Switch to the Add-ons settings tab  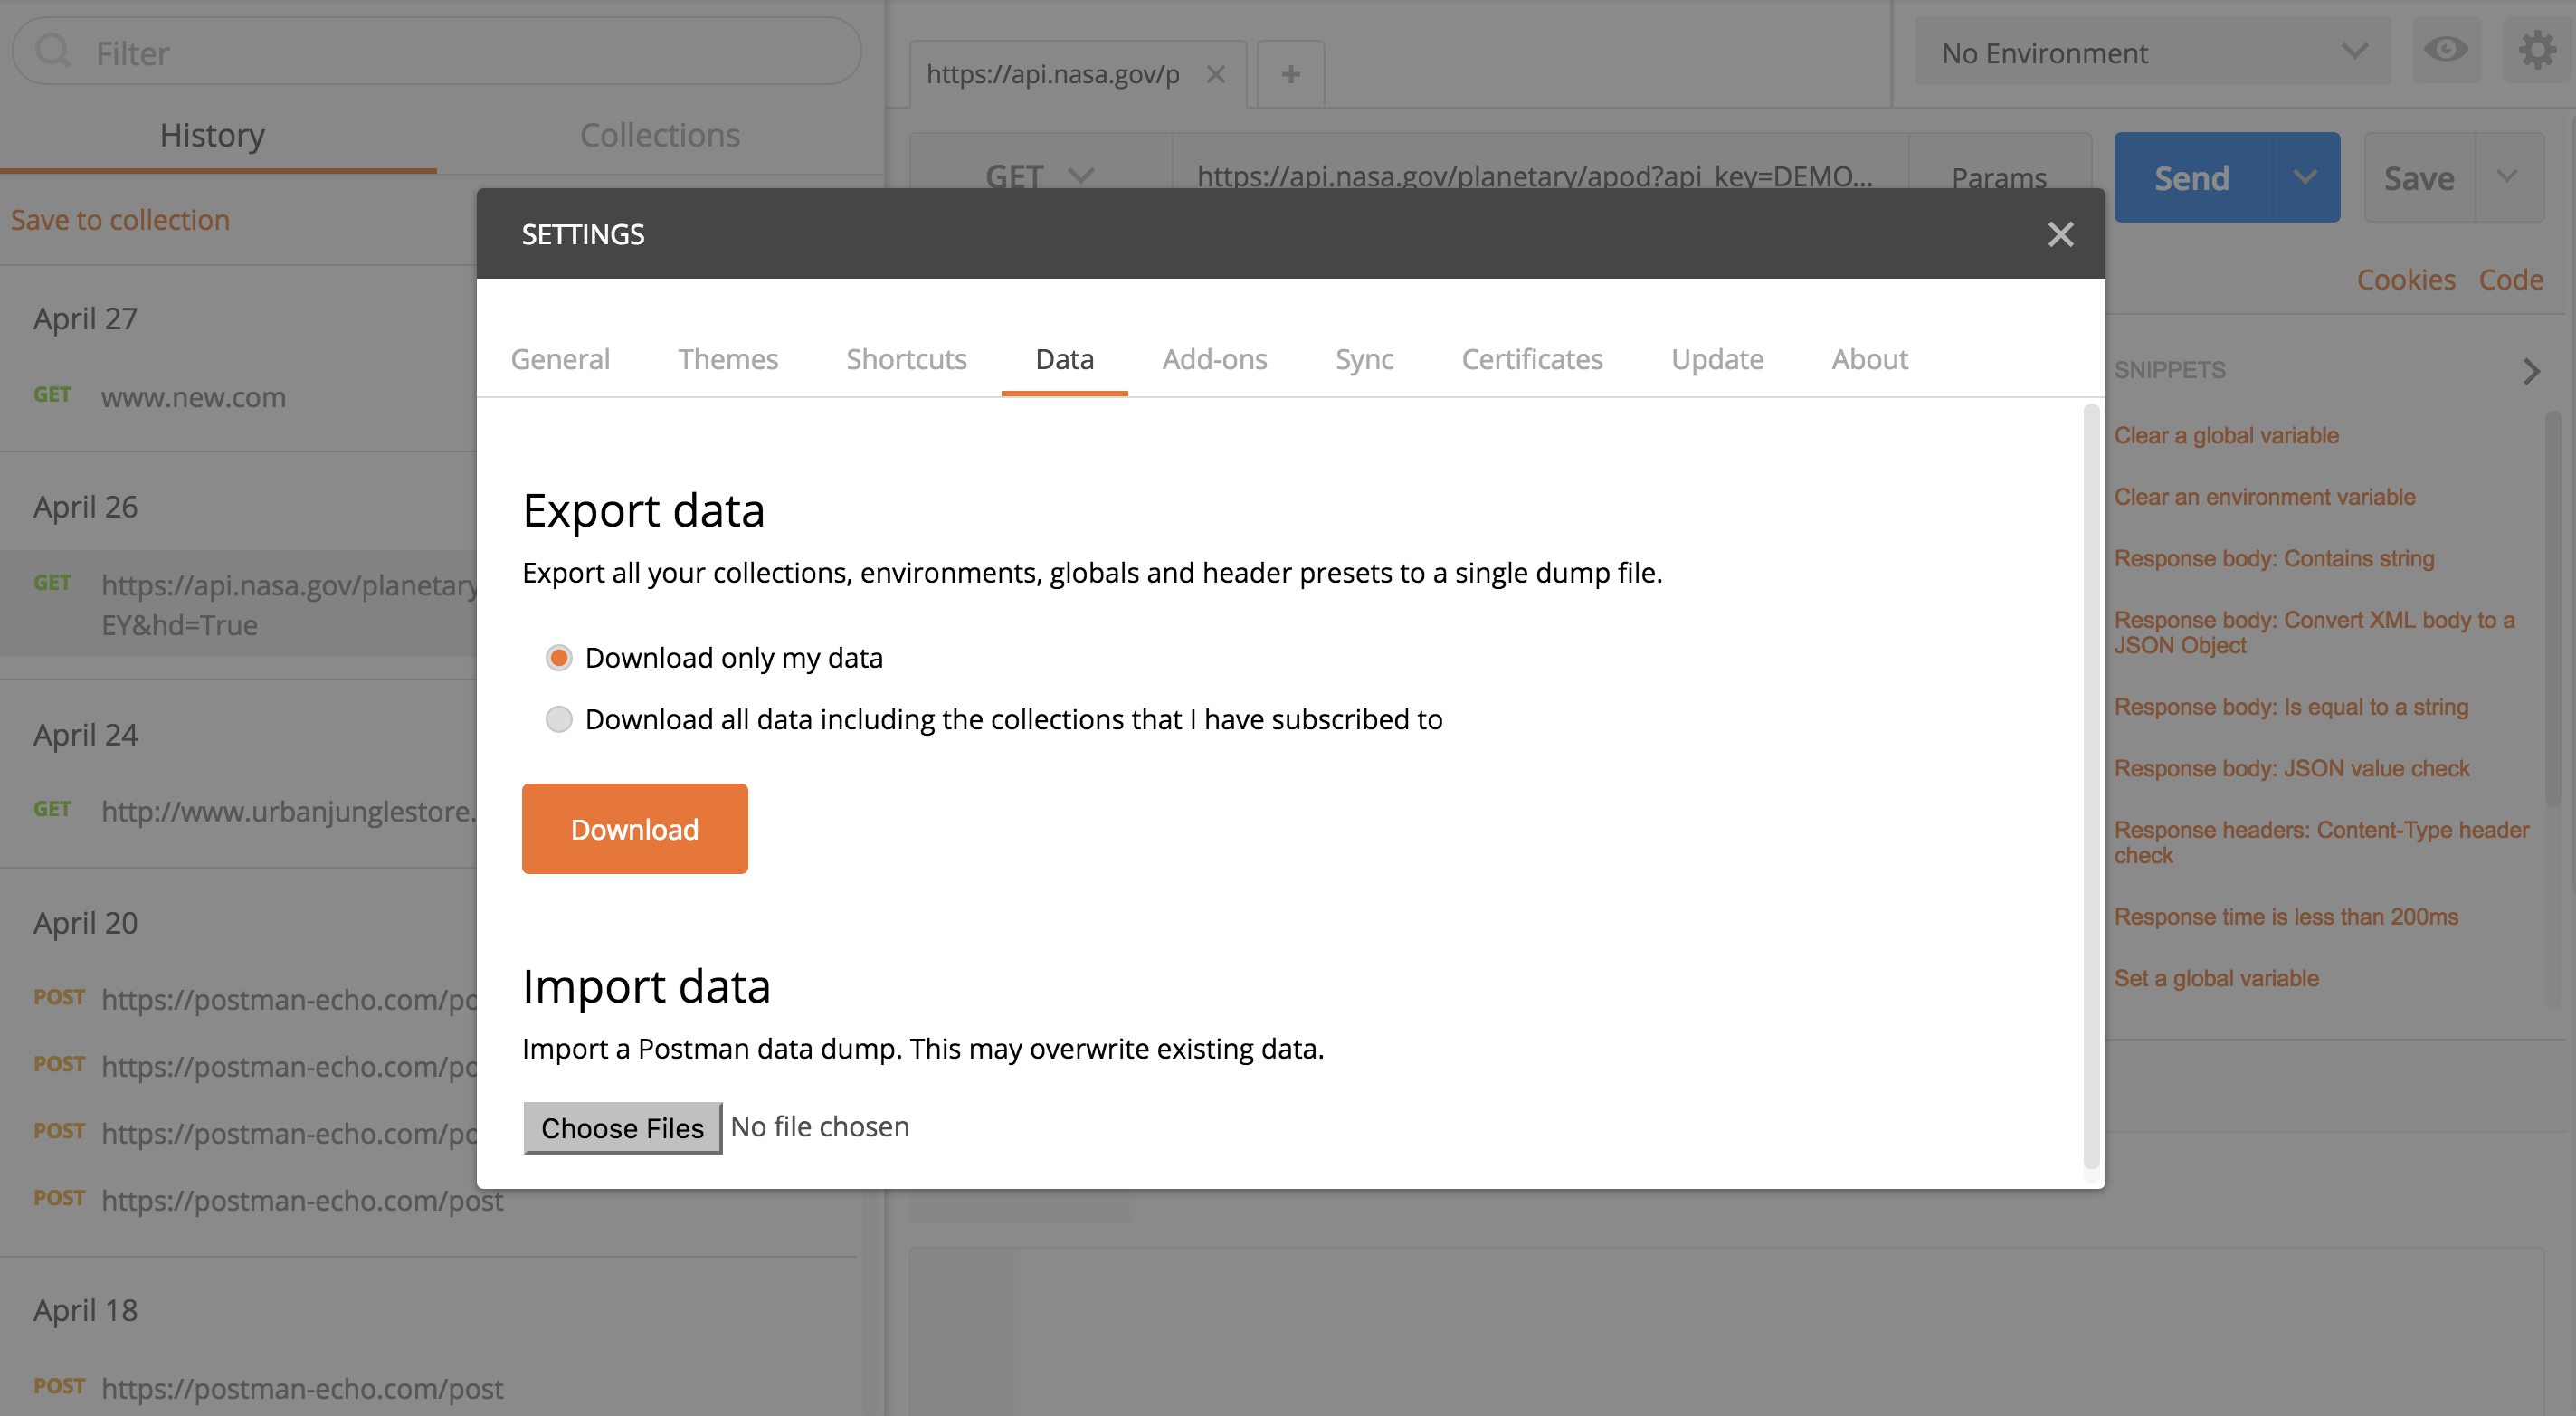1214,359
